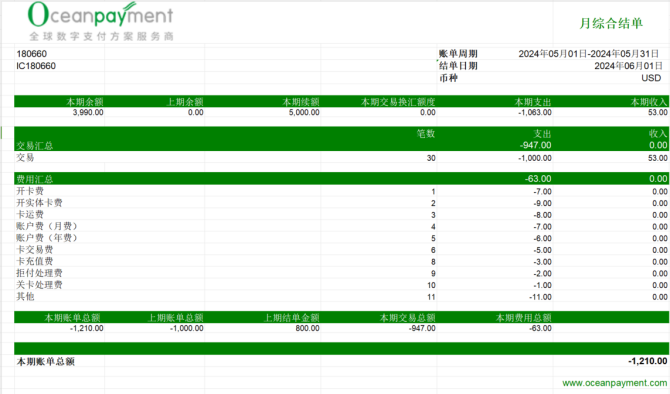The width and height of the screenshot is (670, 394).
Task: Select the 800.00 value under 上期结单金额
Action: [x=307, y=328]
